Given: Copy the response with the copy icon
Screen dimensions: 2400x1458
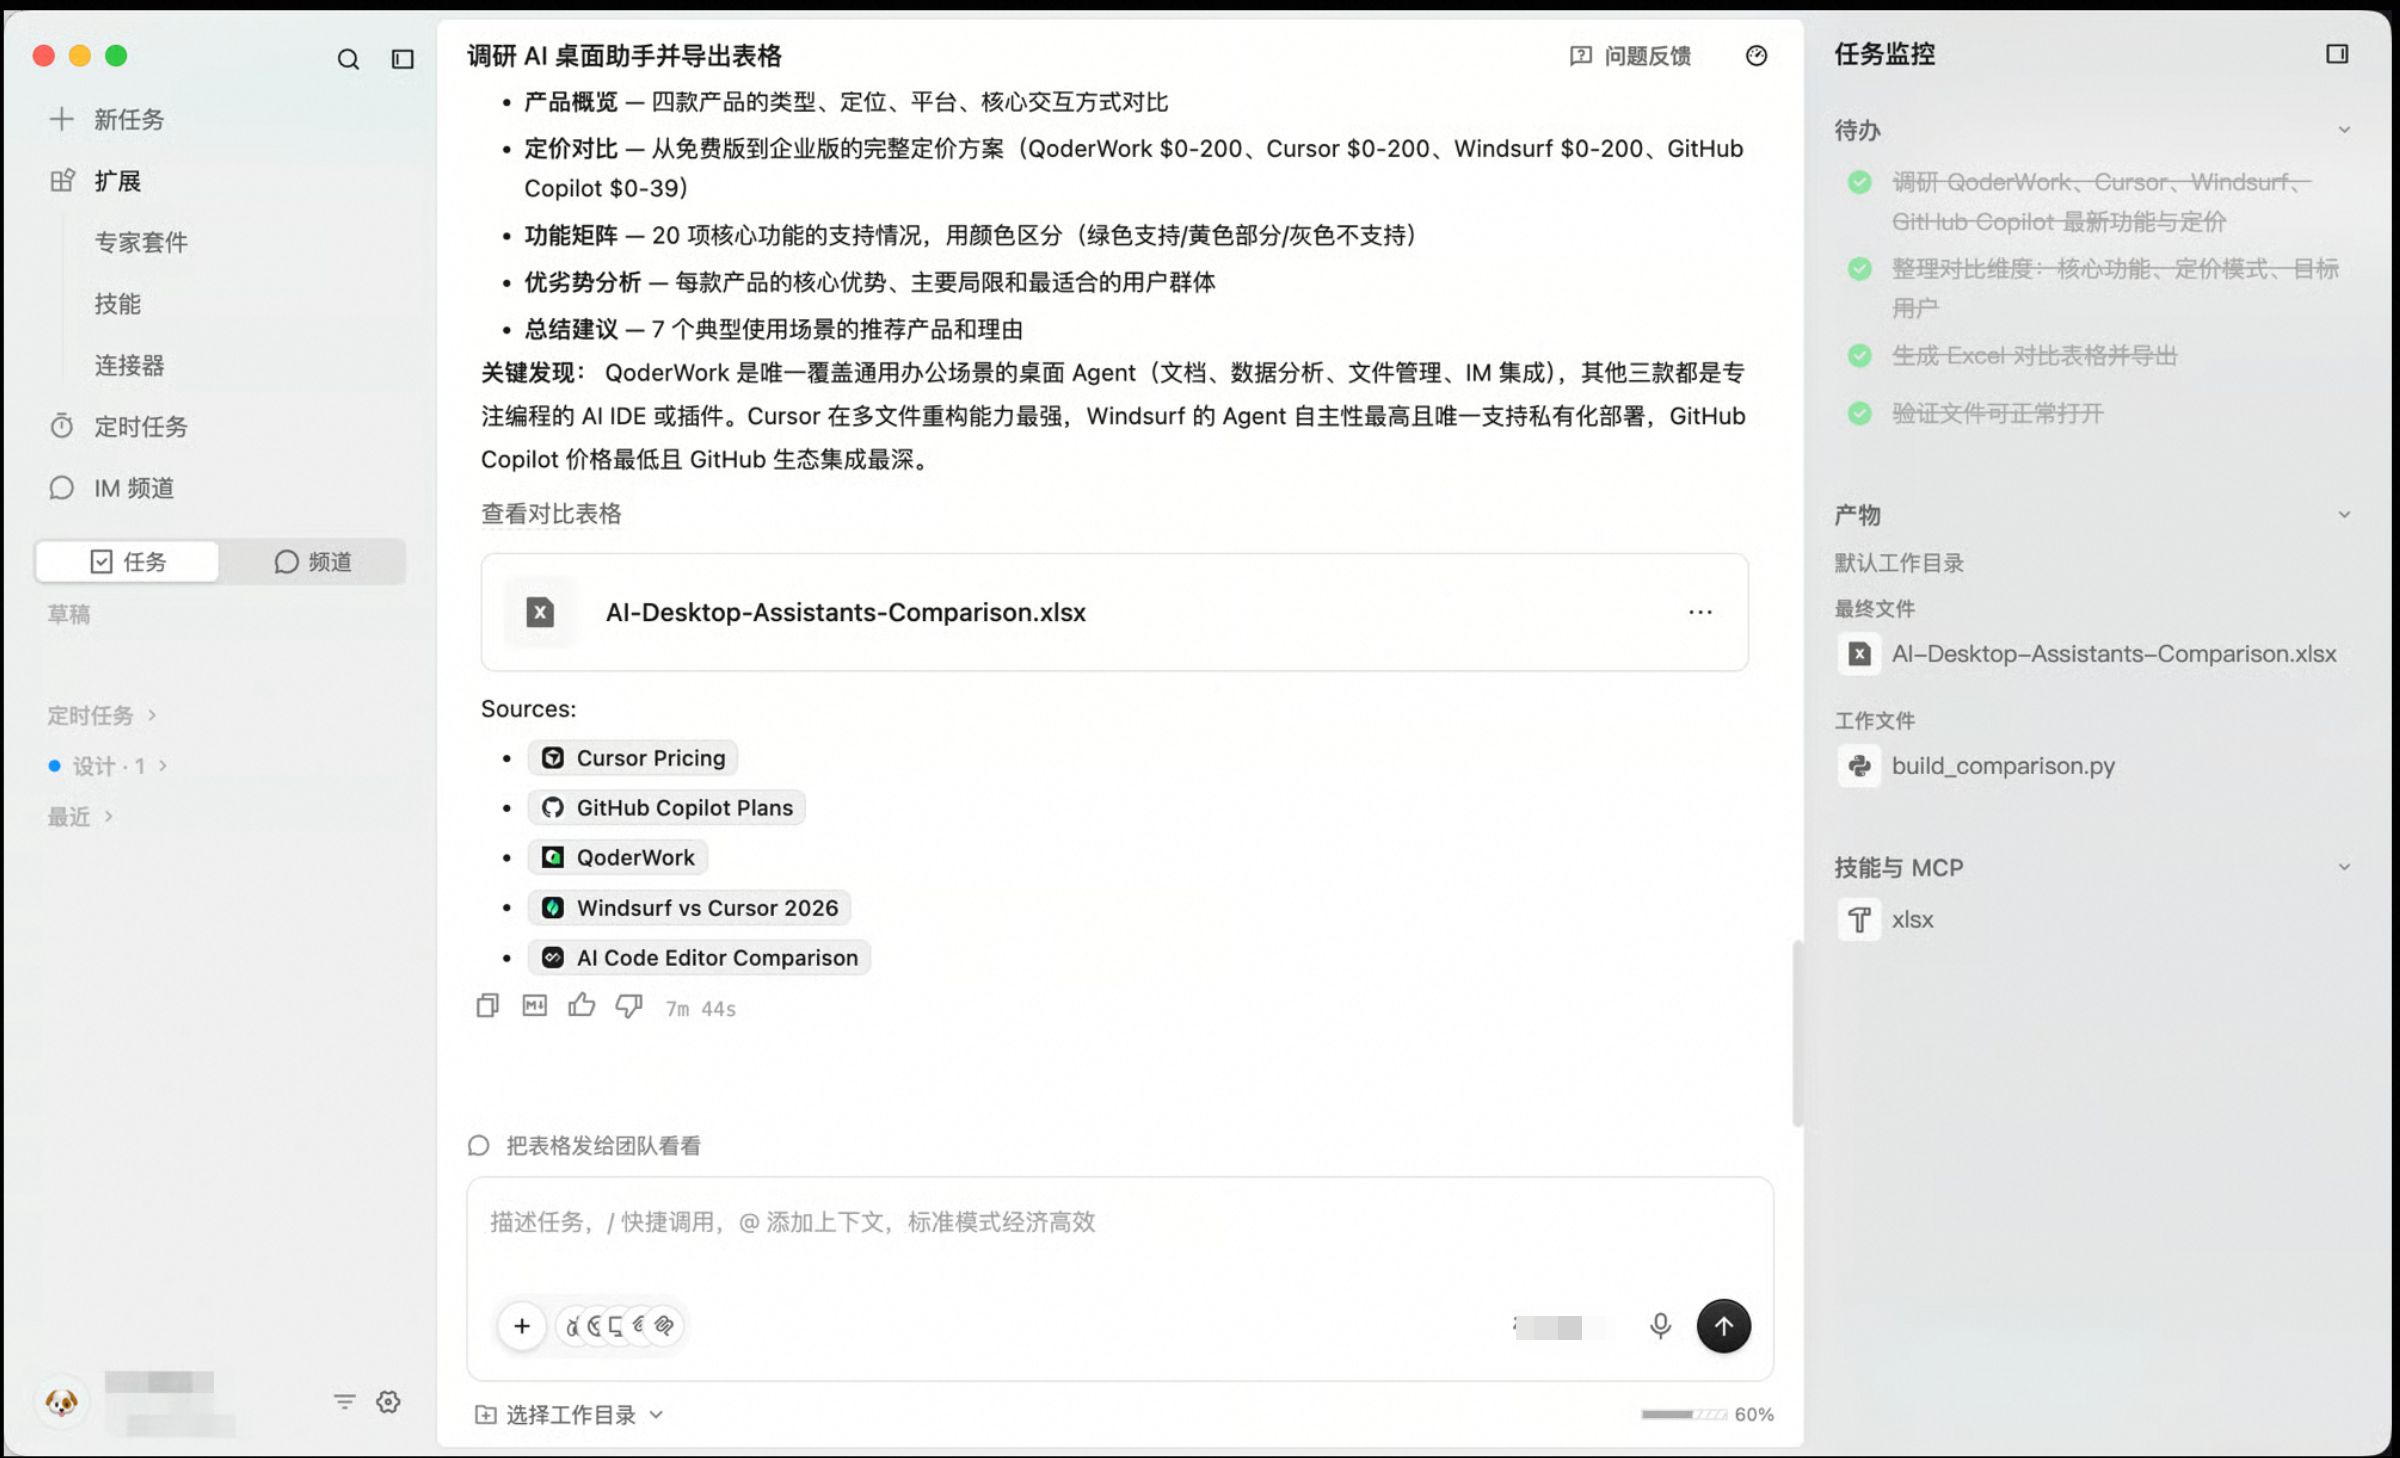Looking at the screenshot, I should pos(488,1006).
